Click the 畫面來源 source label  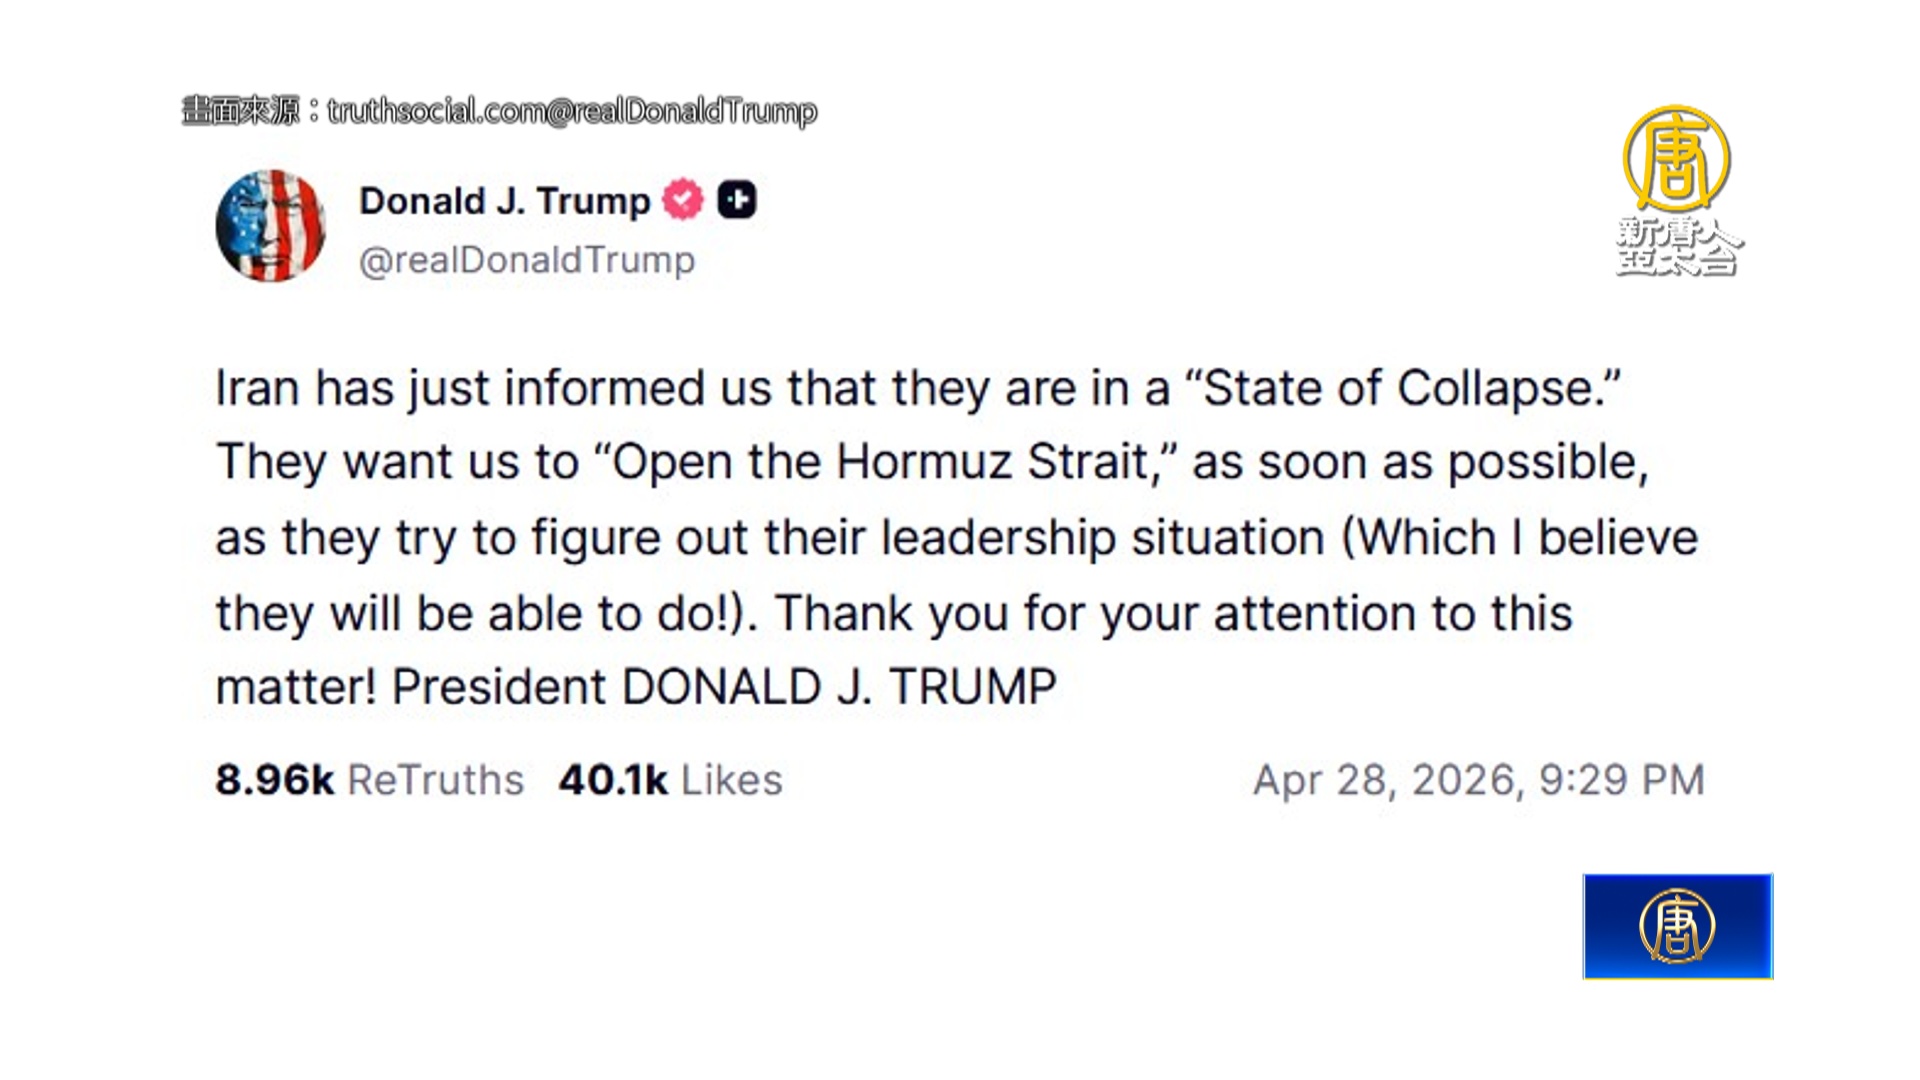click(241, 111)
